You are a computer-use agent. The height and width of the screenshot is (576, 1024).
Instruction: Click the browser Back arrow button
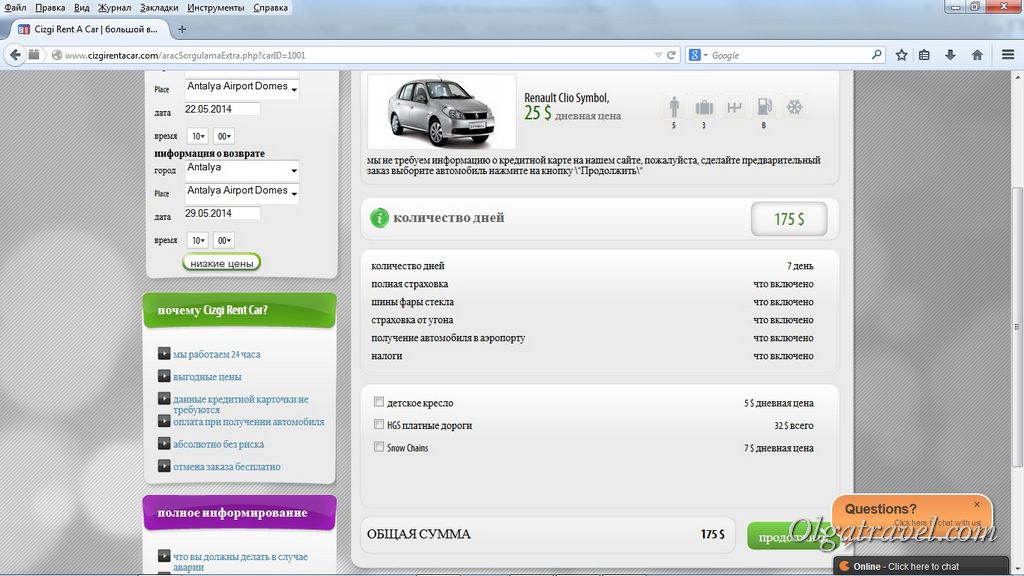[15, 55]
